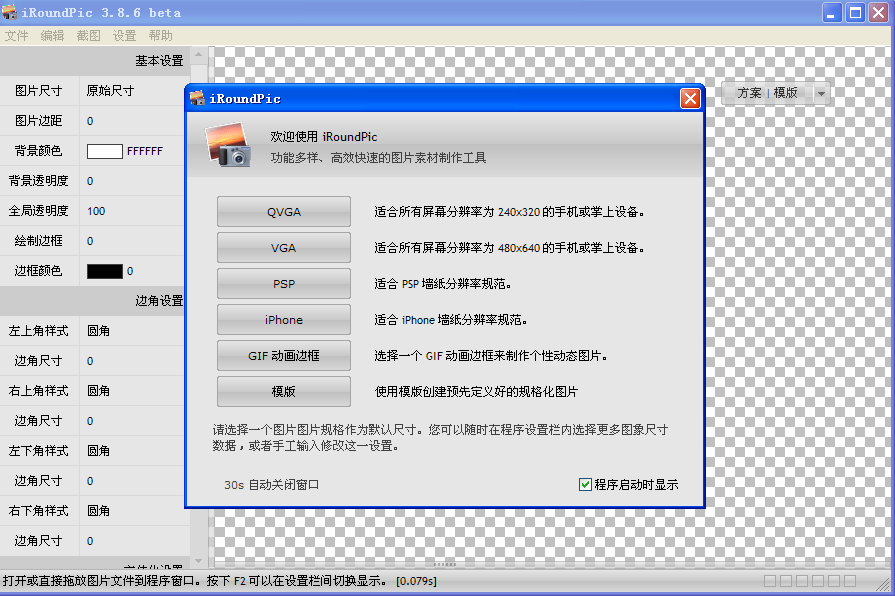This screenshot has width=895, height=596.
Task: Choose the PSP wallpaper preset button
Action: 284,284
